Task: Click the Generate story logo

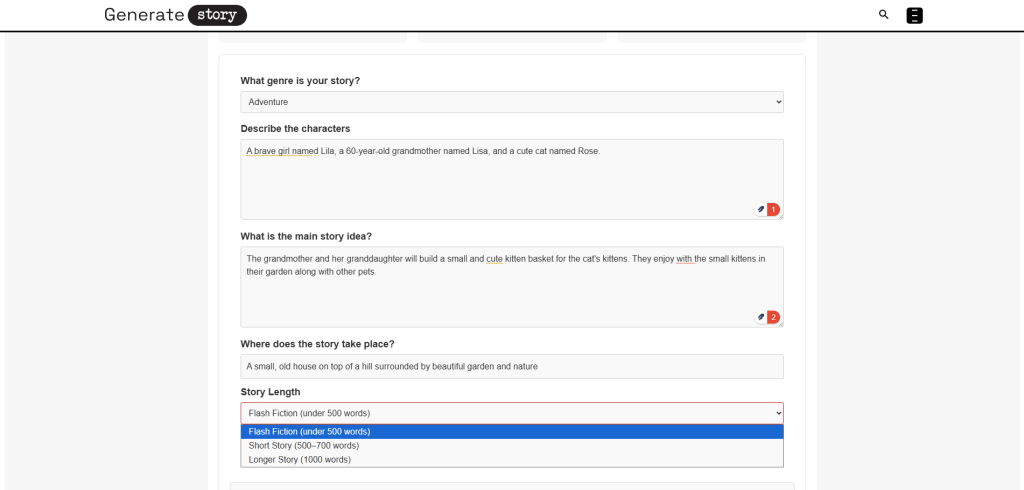Action: click(175, 15)
